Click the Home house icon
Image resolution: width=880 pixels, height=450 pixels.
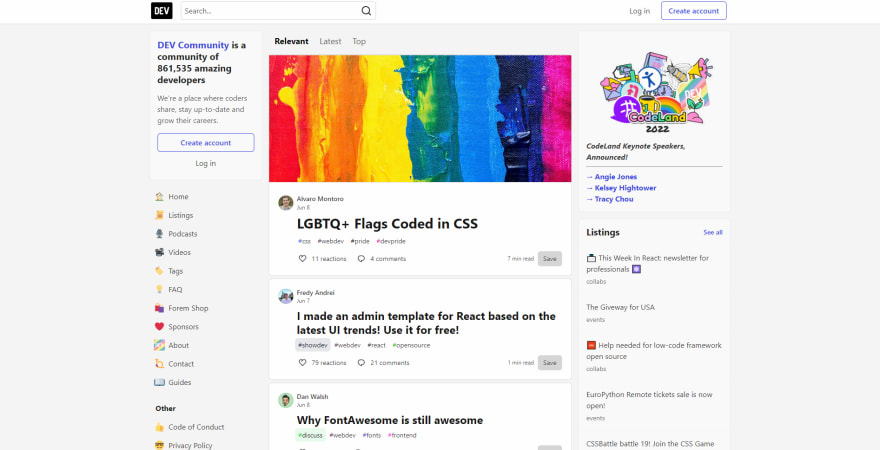(159, 197)
